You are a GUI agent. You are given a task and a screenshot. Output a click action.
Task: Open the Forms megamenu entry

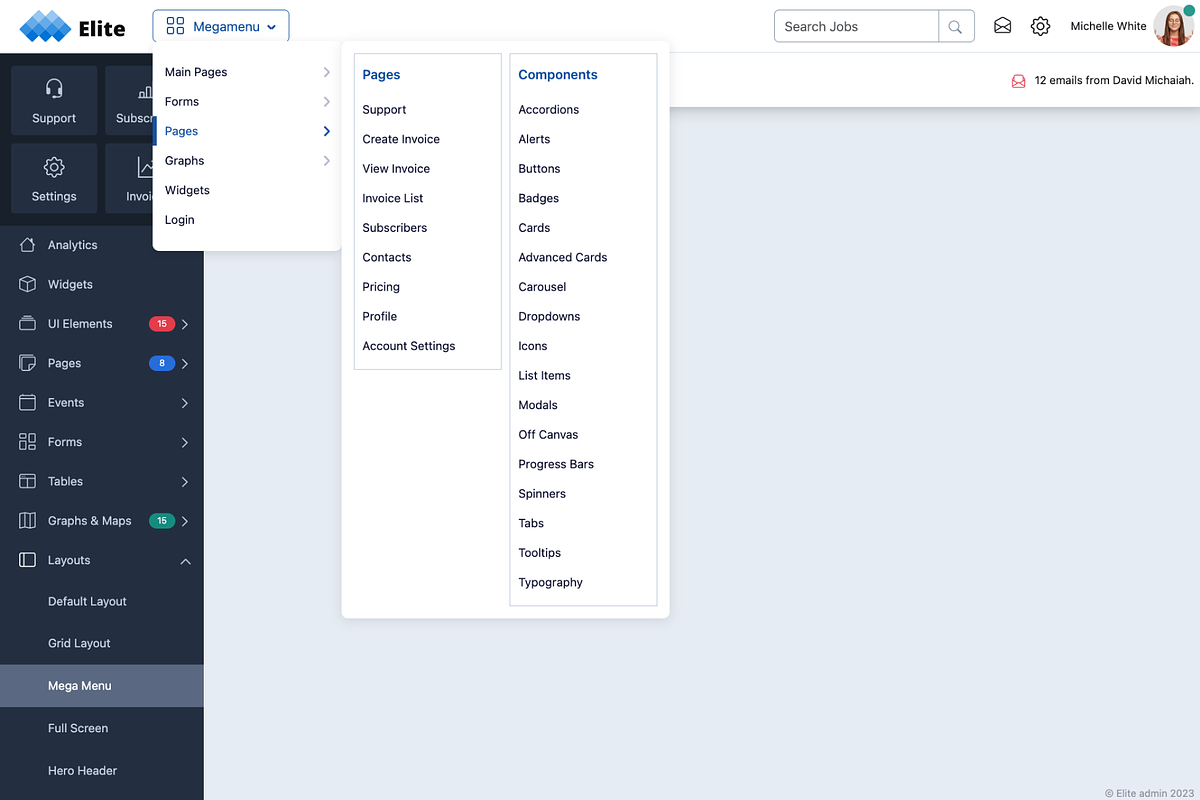tap(182, 101)
